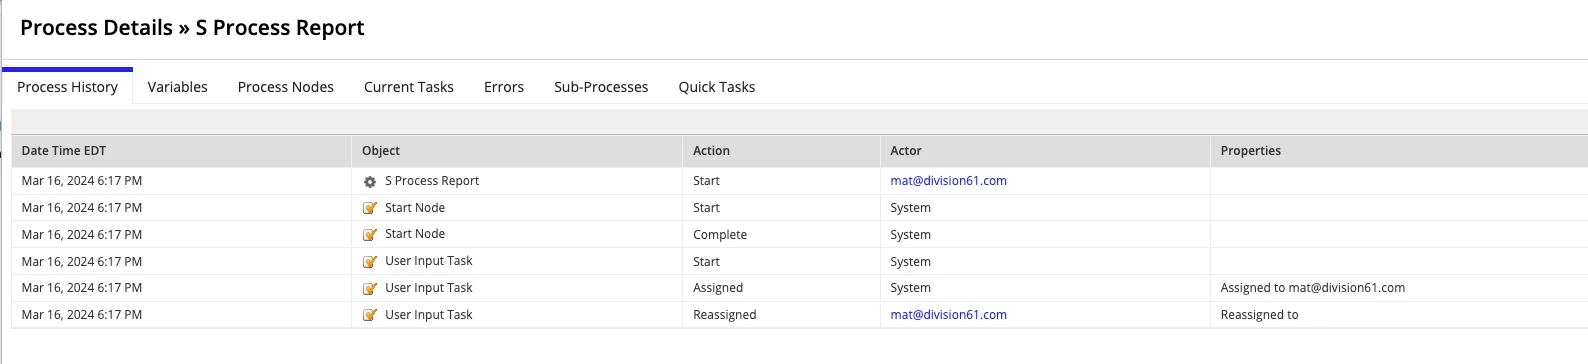Viewport: 1588px width, 364px height.
Task: Click 'Start Node' text in its Start row
Action: click(415, 208)
